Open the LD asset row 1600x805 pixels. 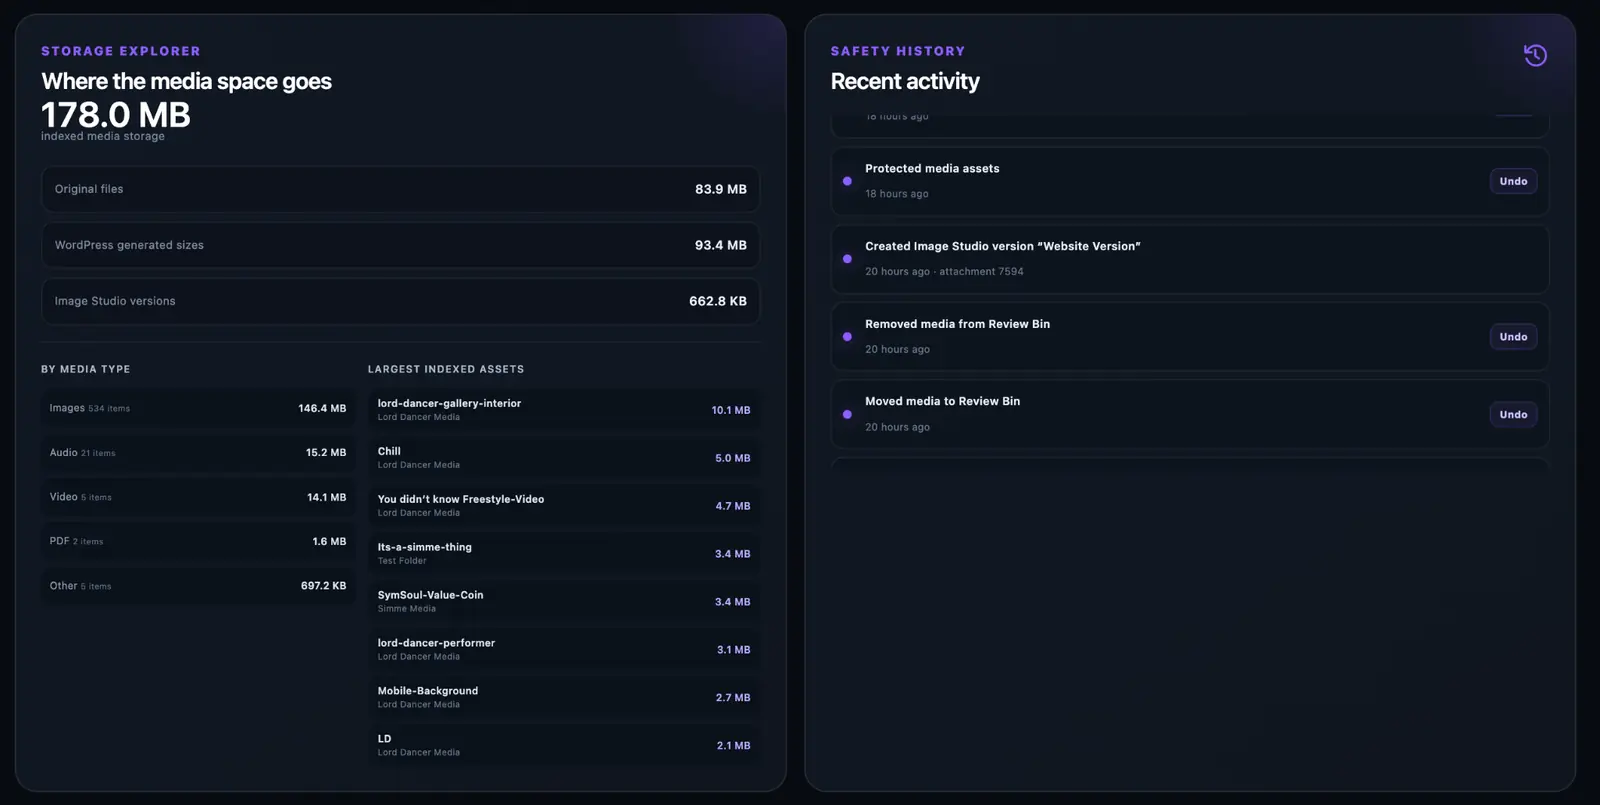(564, 746)
